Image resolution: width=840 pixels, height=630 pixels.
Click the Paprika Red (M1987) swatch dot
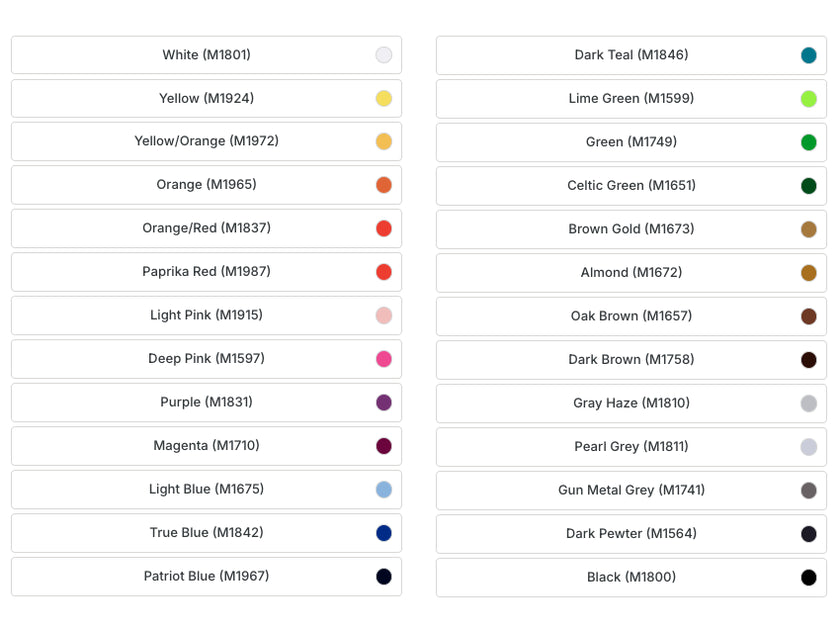pos(383,272)
